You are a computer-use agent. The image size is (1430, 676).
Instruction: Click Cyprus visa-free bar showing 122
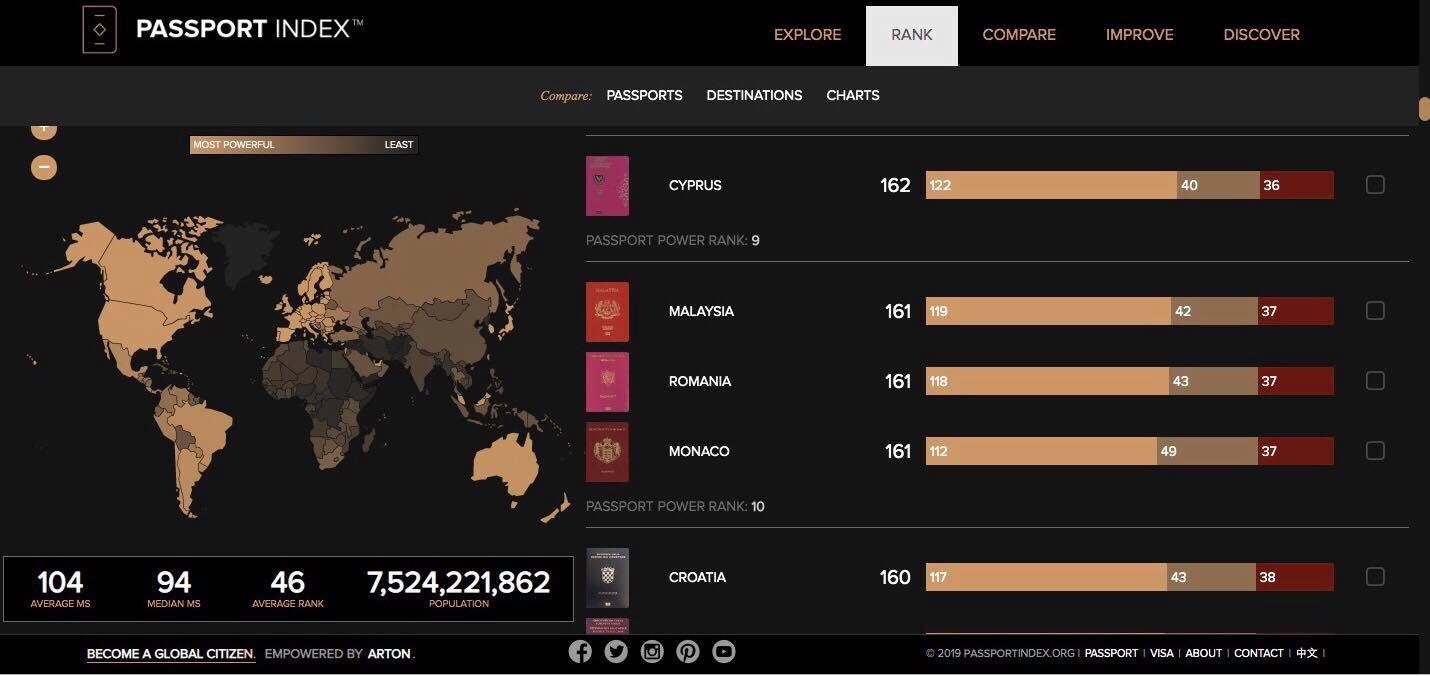[1051, 185]
